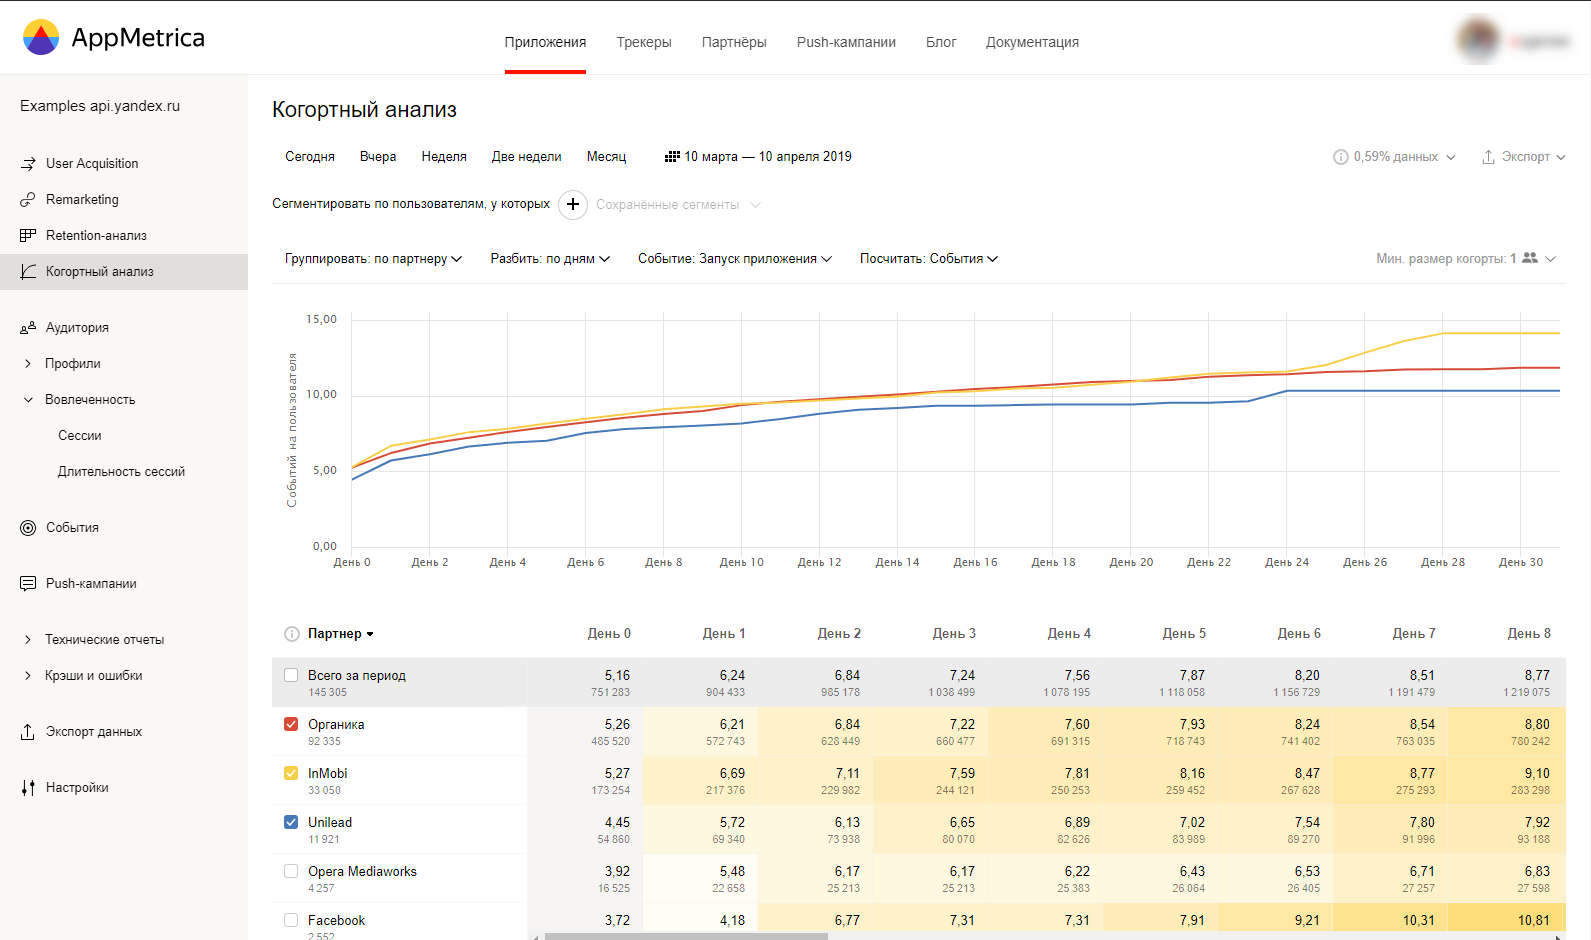Click the Remarketing link icon
1591x940 pixels.
click(x=28, y=200)
